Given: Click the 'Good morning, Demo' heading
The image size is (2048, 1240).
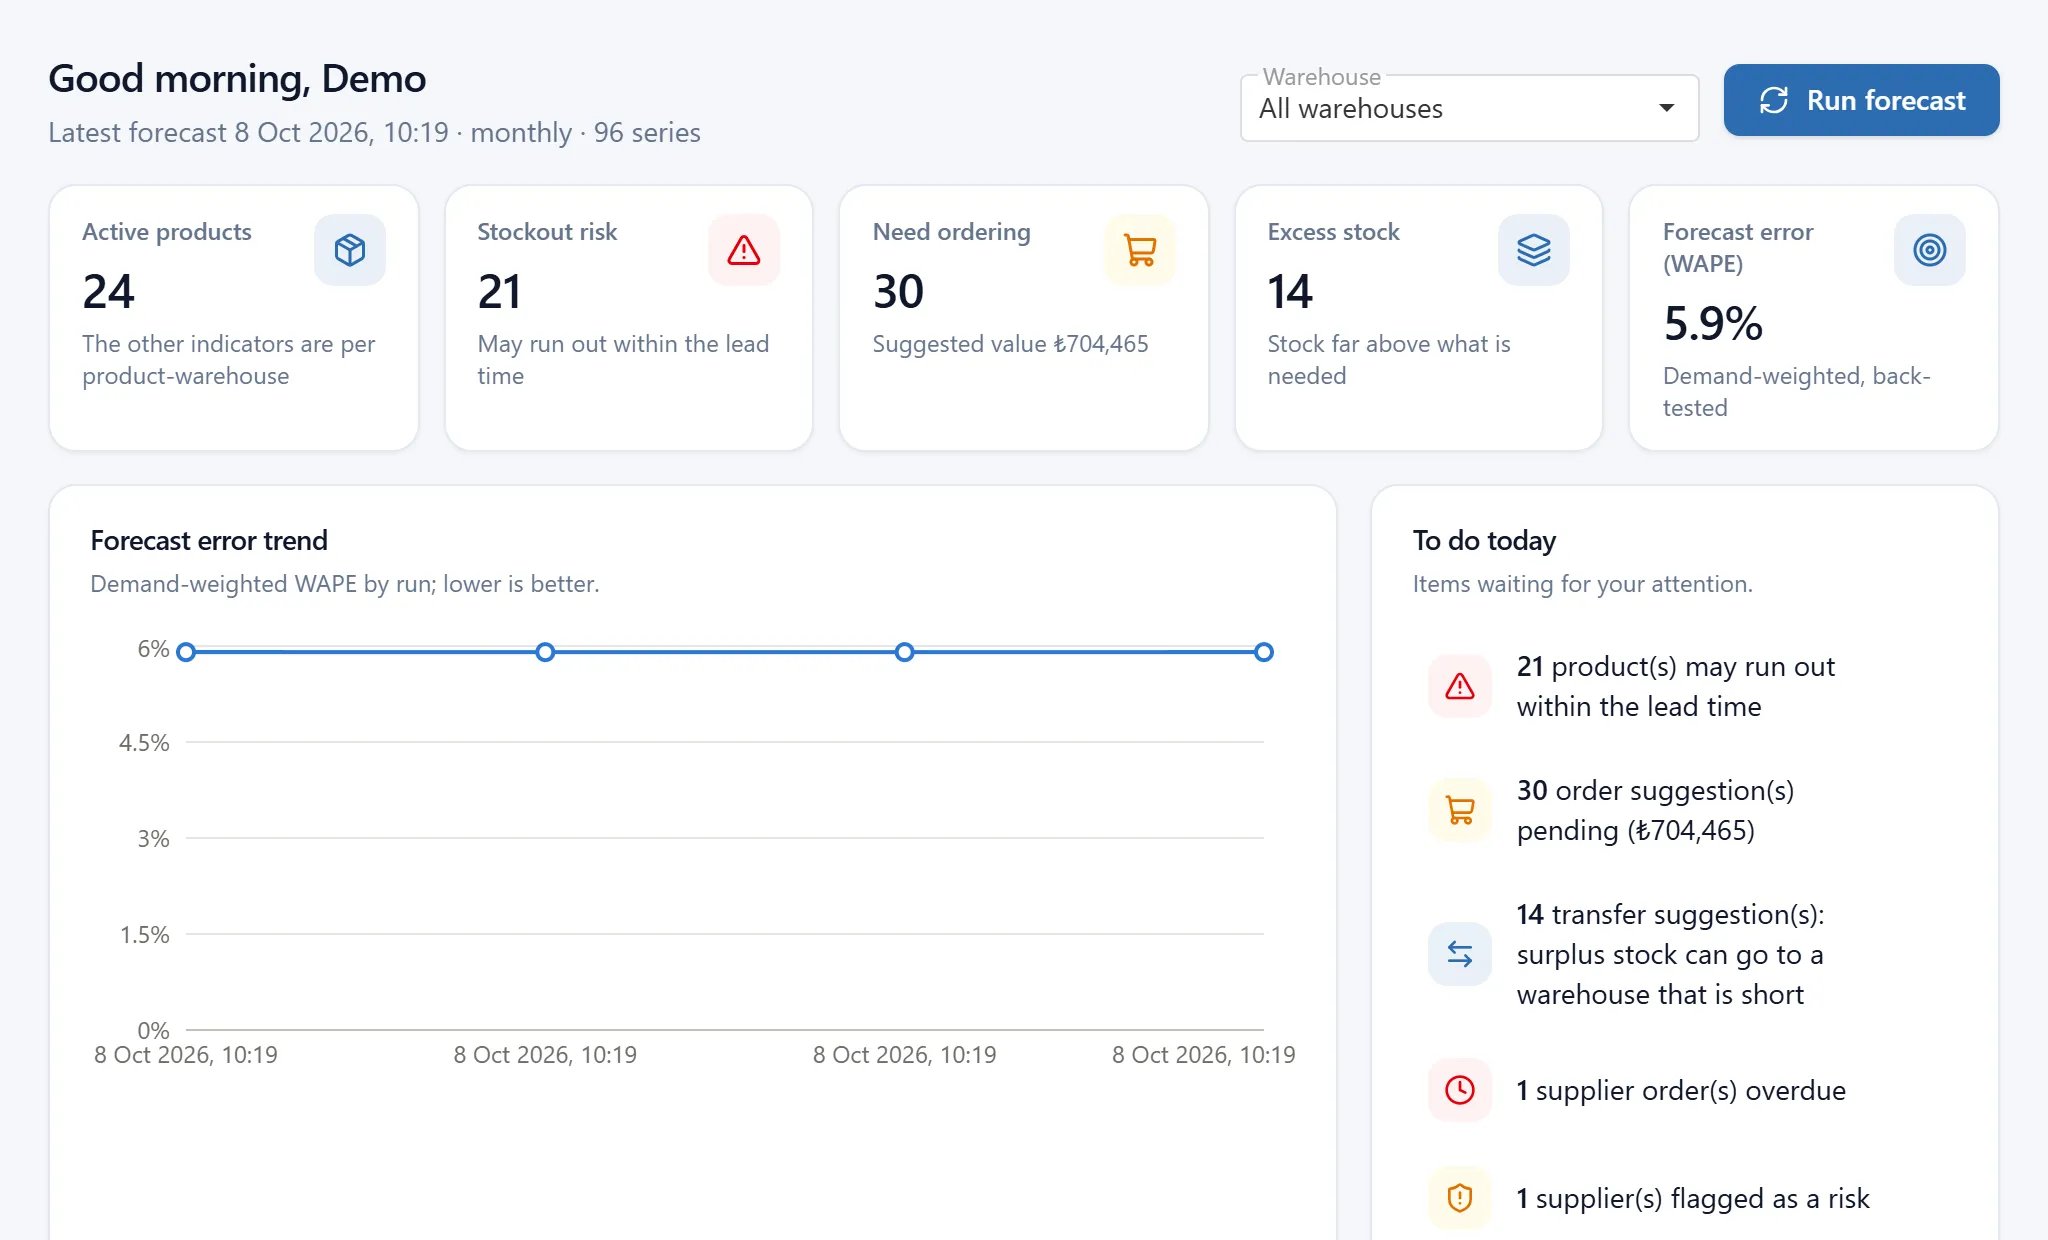Looking at the screenshot, I should (237, 79).
